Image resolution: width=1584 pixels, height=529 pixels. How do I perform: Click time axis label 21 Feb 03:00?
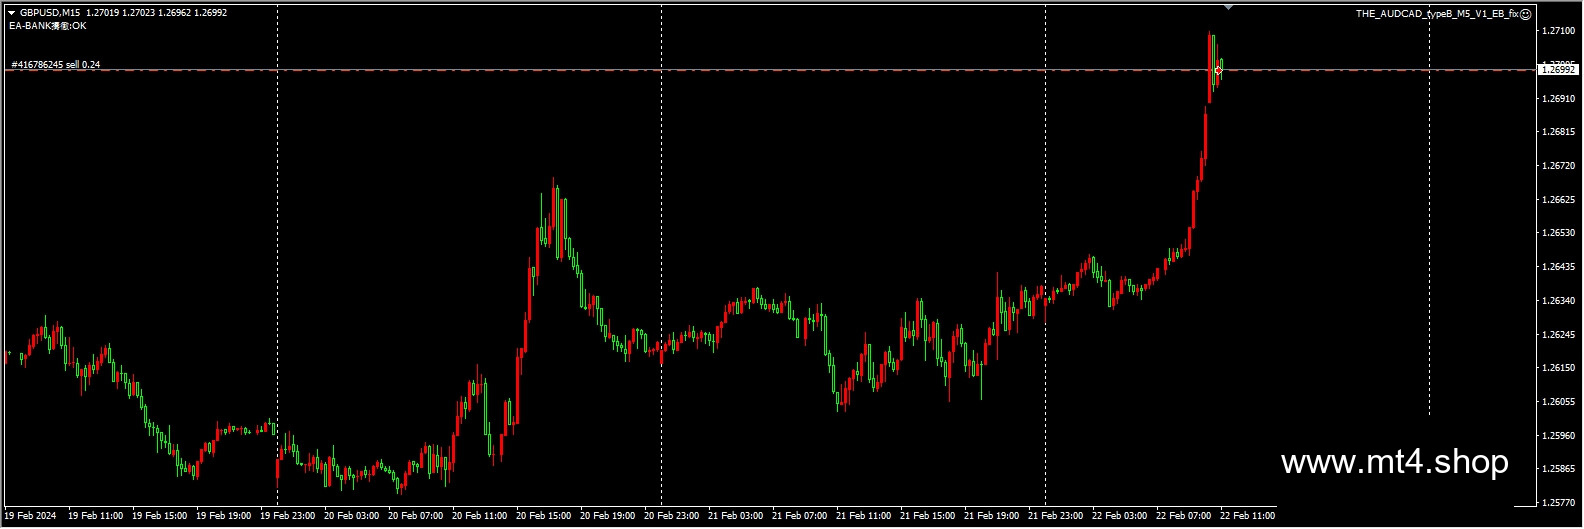735,517
